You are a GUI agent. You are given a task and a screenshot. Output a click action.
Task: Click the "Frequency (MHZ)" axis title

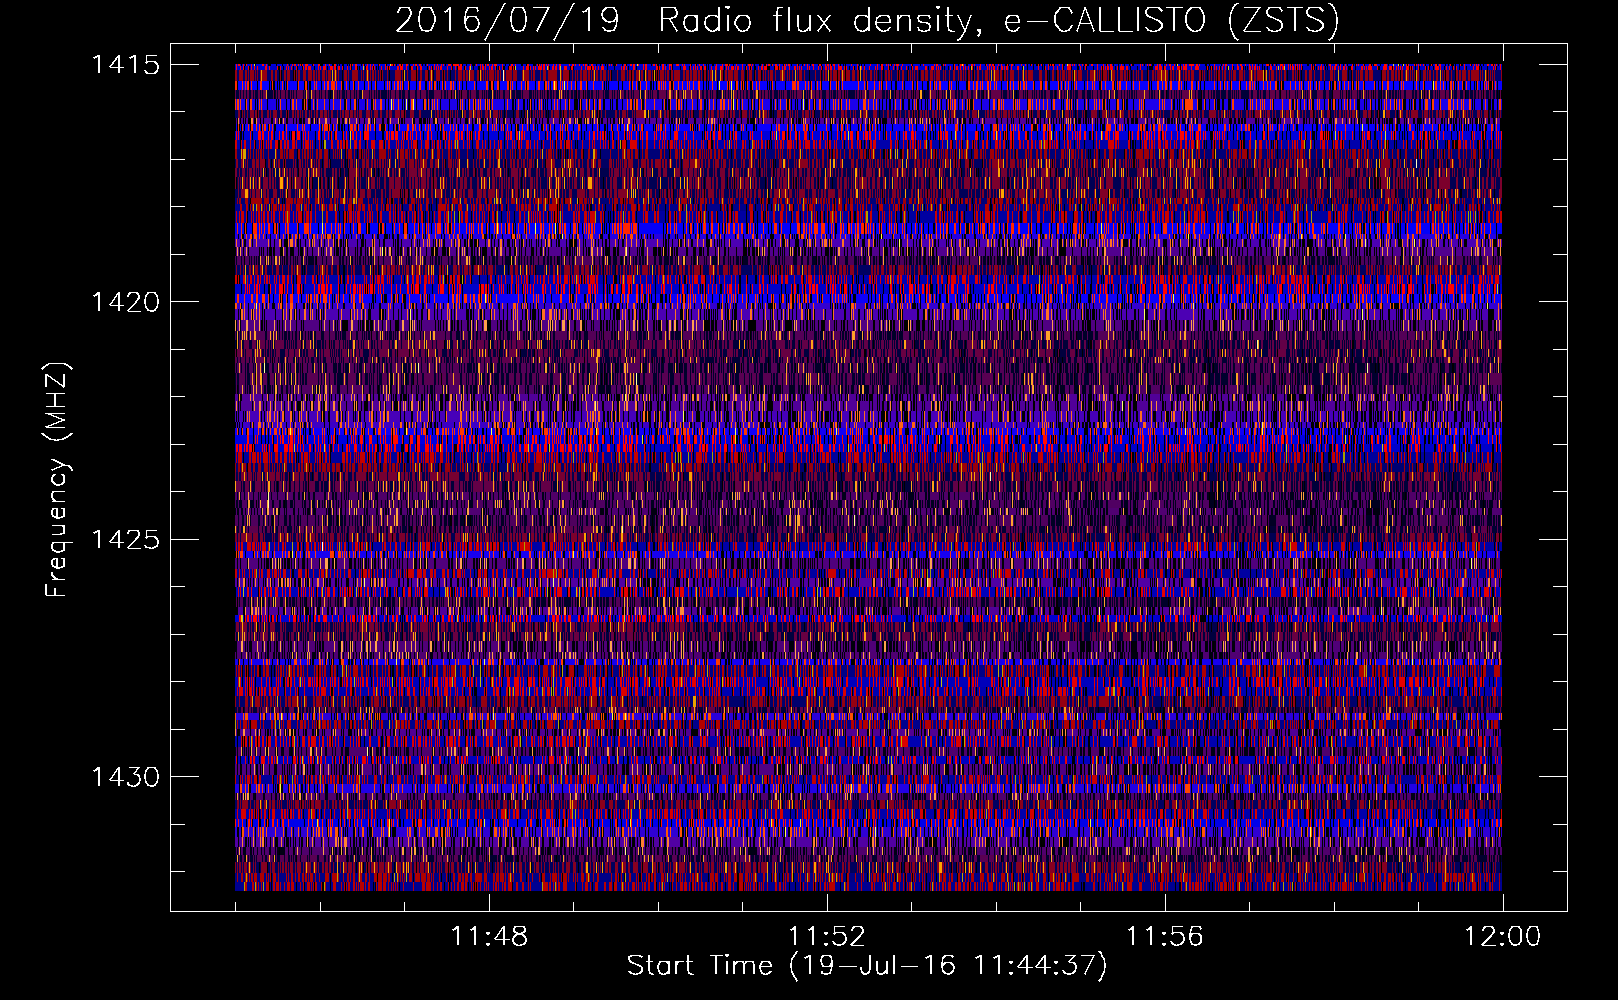point(57,479)
